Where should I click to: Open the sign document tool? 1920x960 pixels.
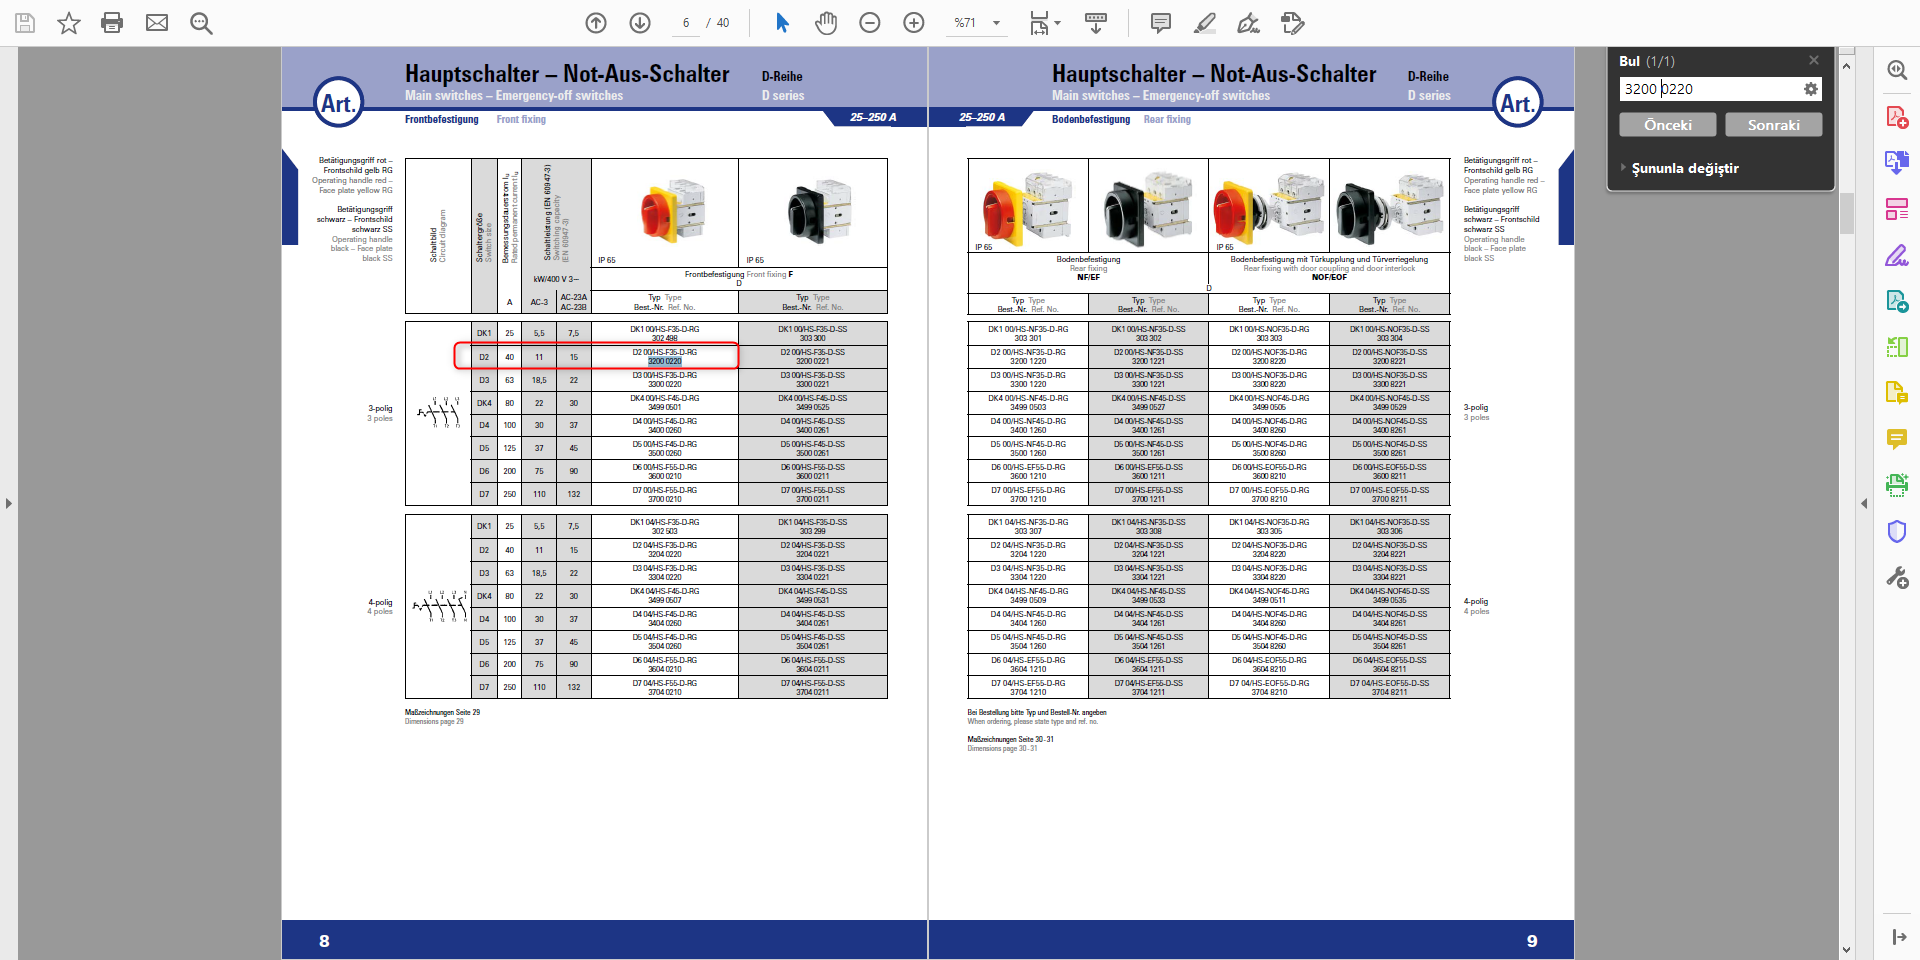pyautogui.click(x=1249, y=23)
